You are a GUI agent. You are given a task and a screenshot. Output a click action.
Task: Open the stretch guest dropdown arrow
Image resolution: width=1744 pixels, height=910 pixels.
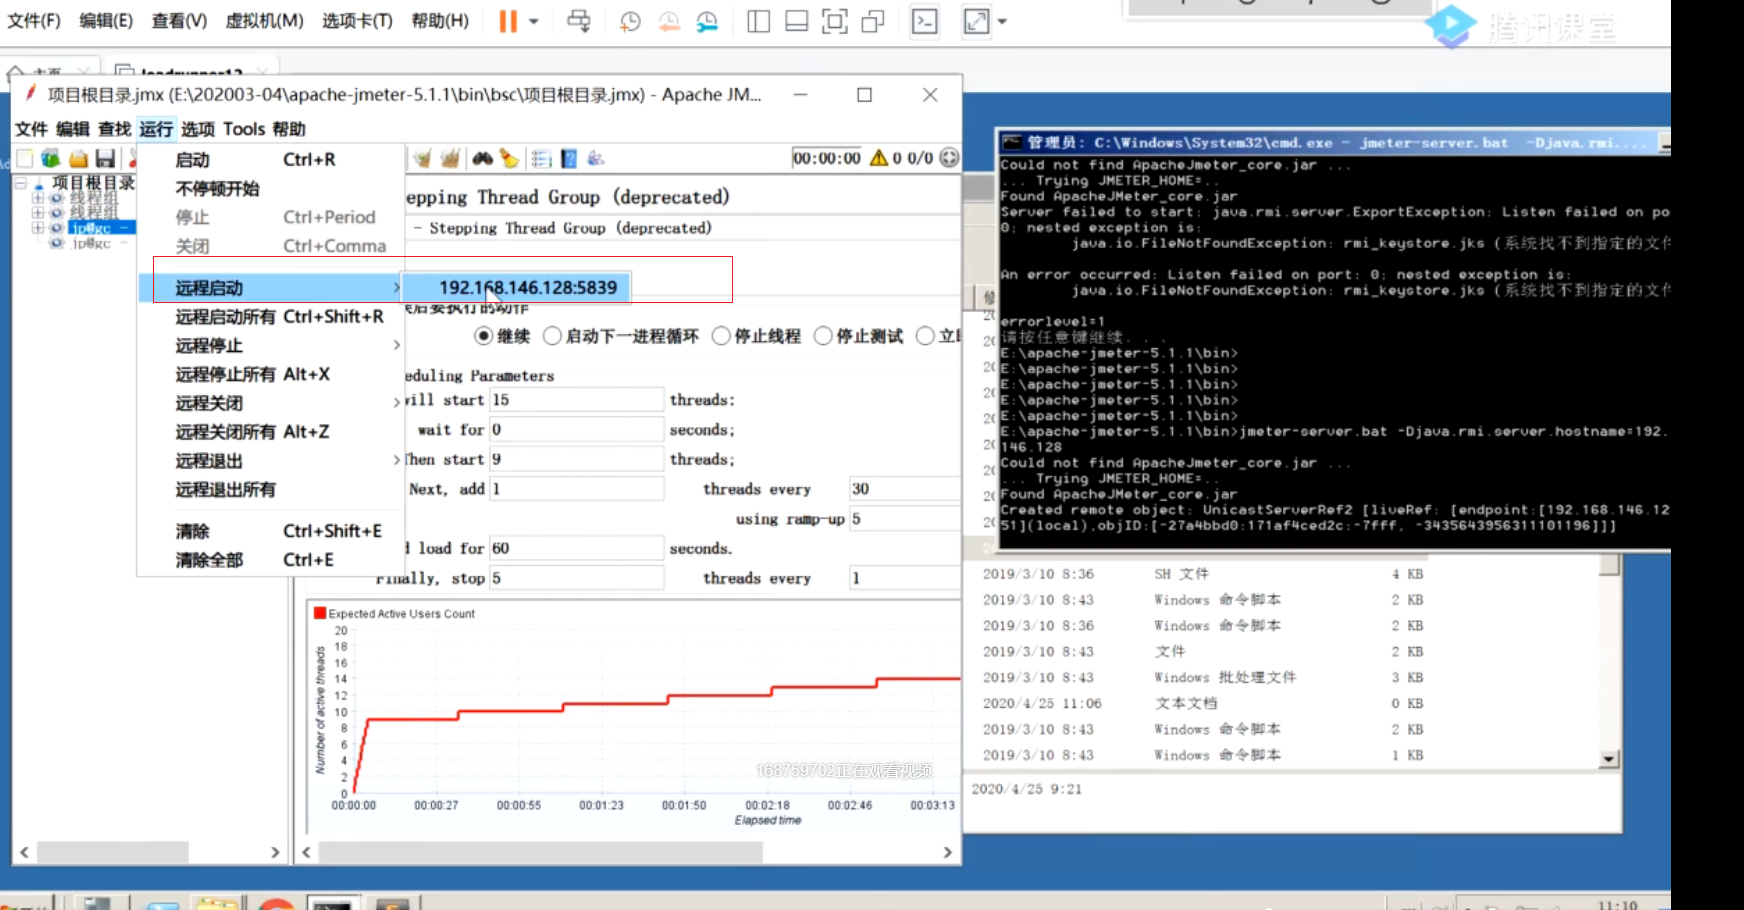1002,21
